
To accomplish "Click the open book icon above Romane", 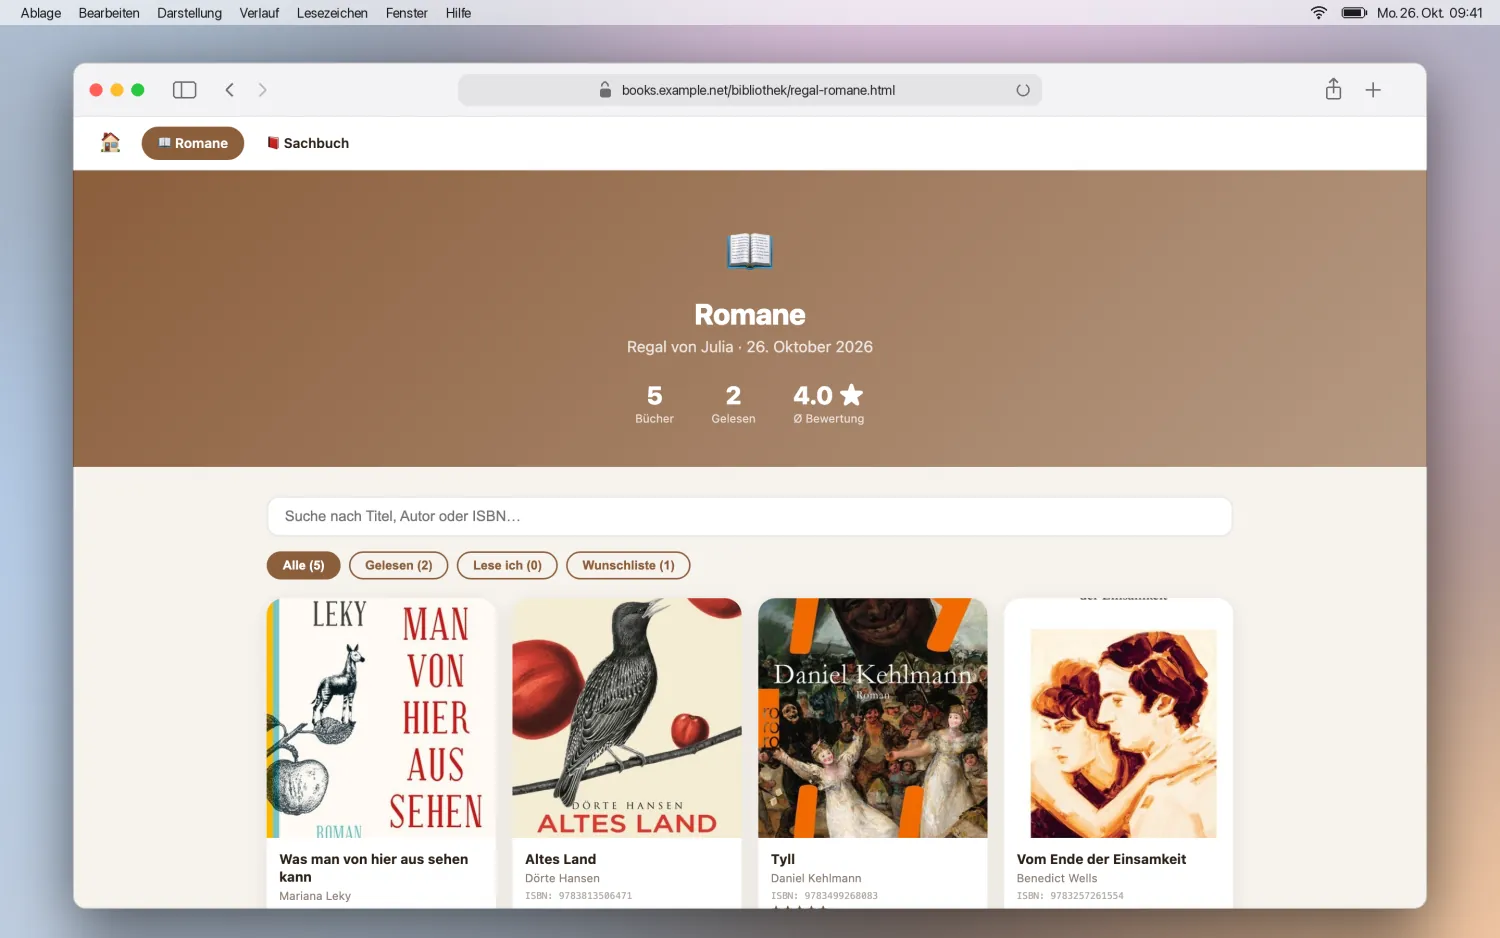I will click(x=750, y=250).
